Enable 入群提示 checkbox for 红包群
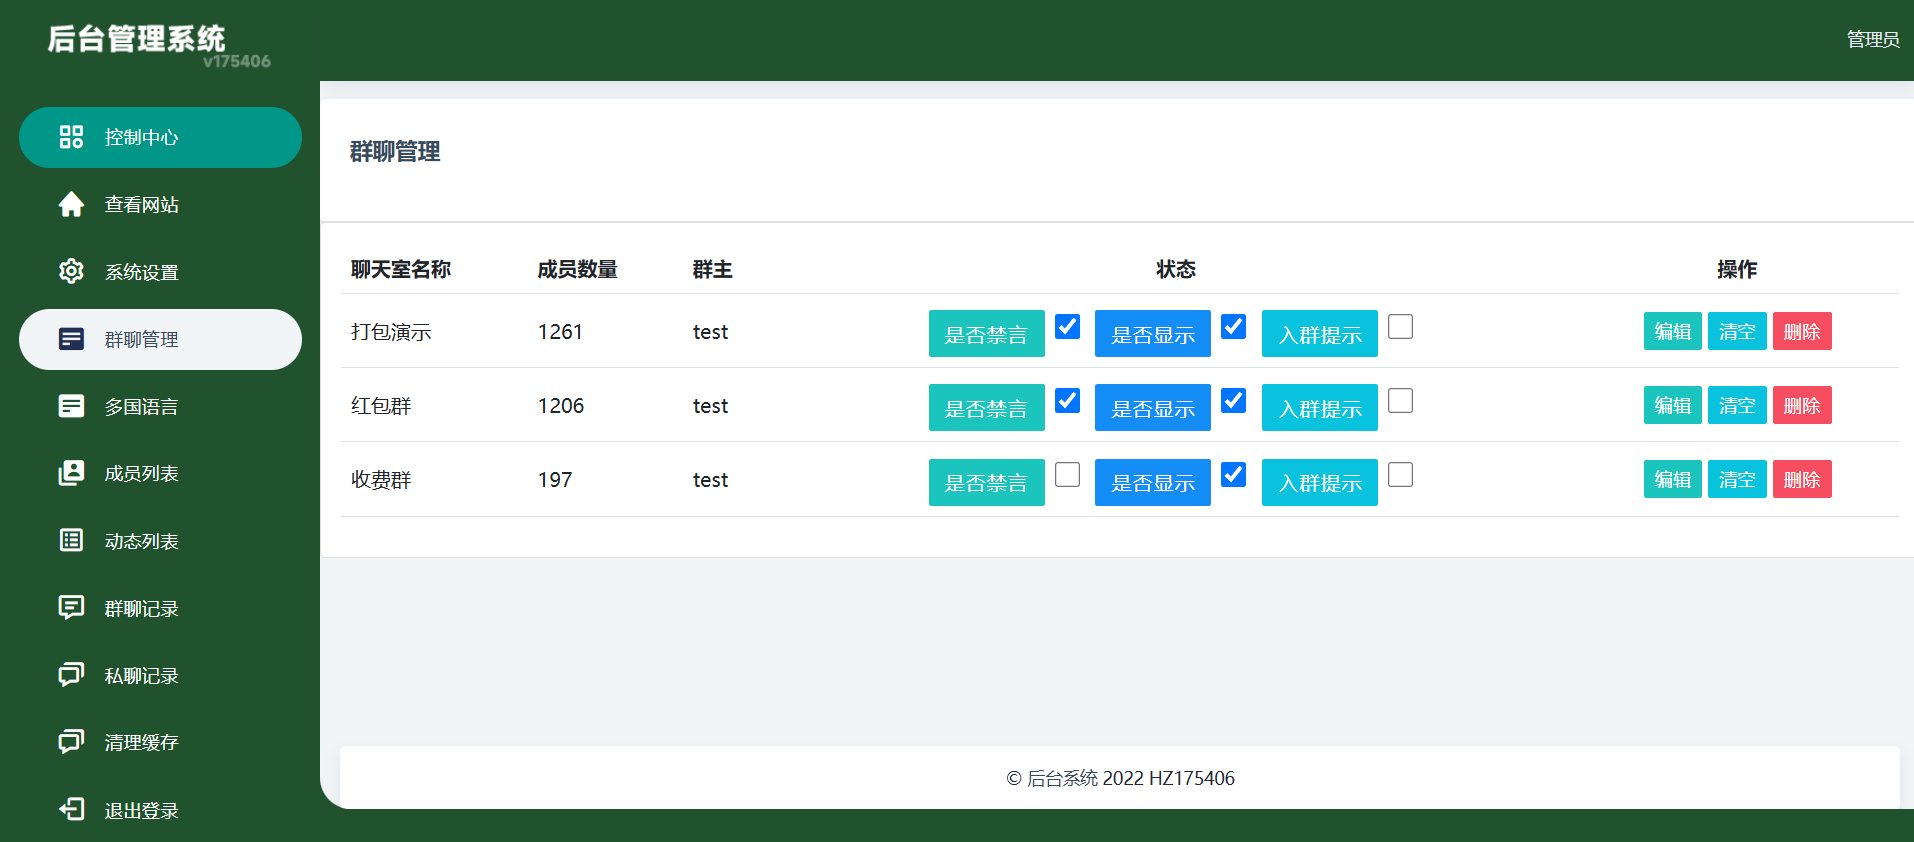This screenshot has height=842, width=1914. [1400, 401]
